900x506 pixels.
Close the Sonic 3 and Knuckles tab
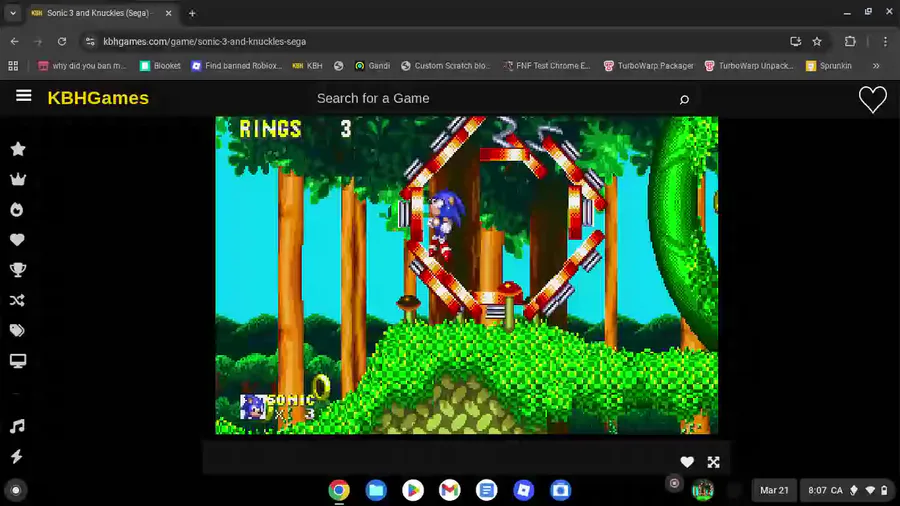tap(168, 13)
